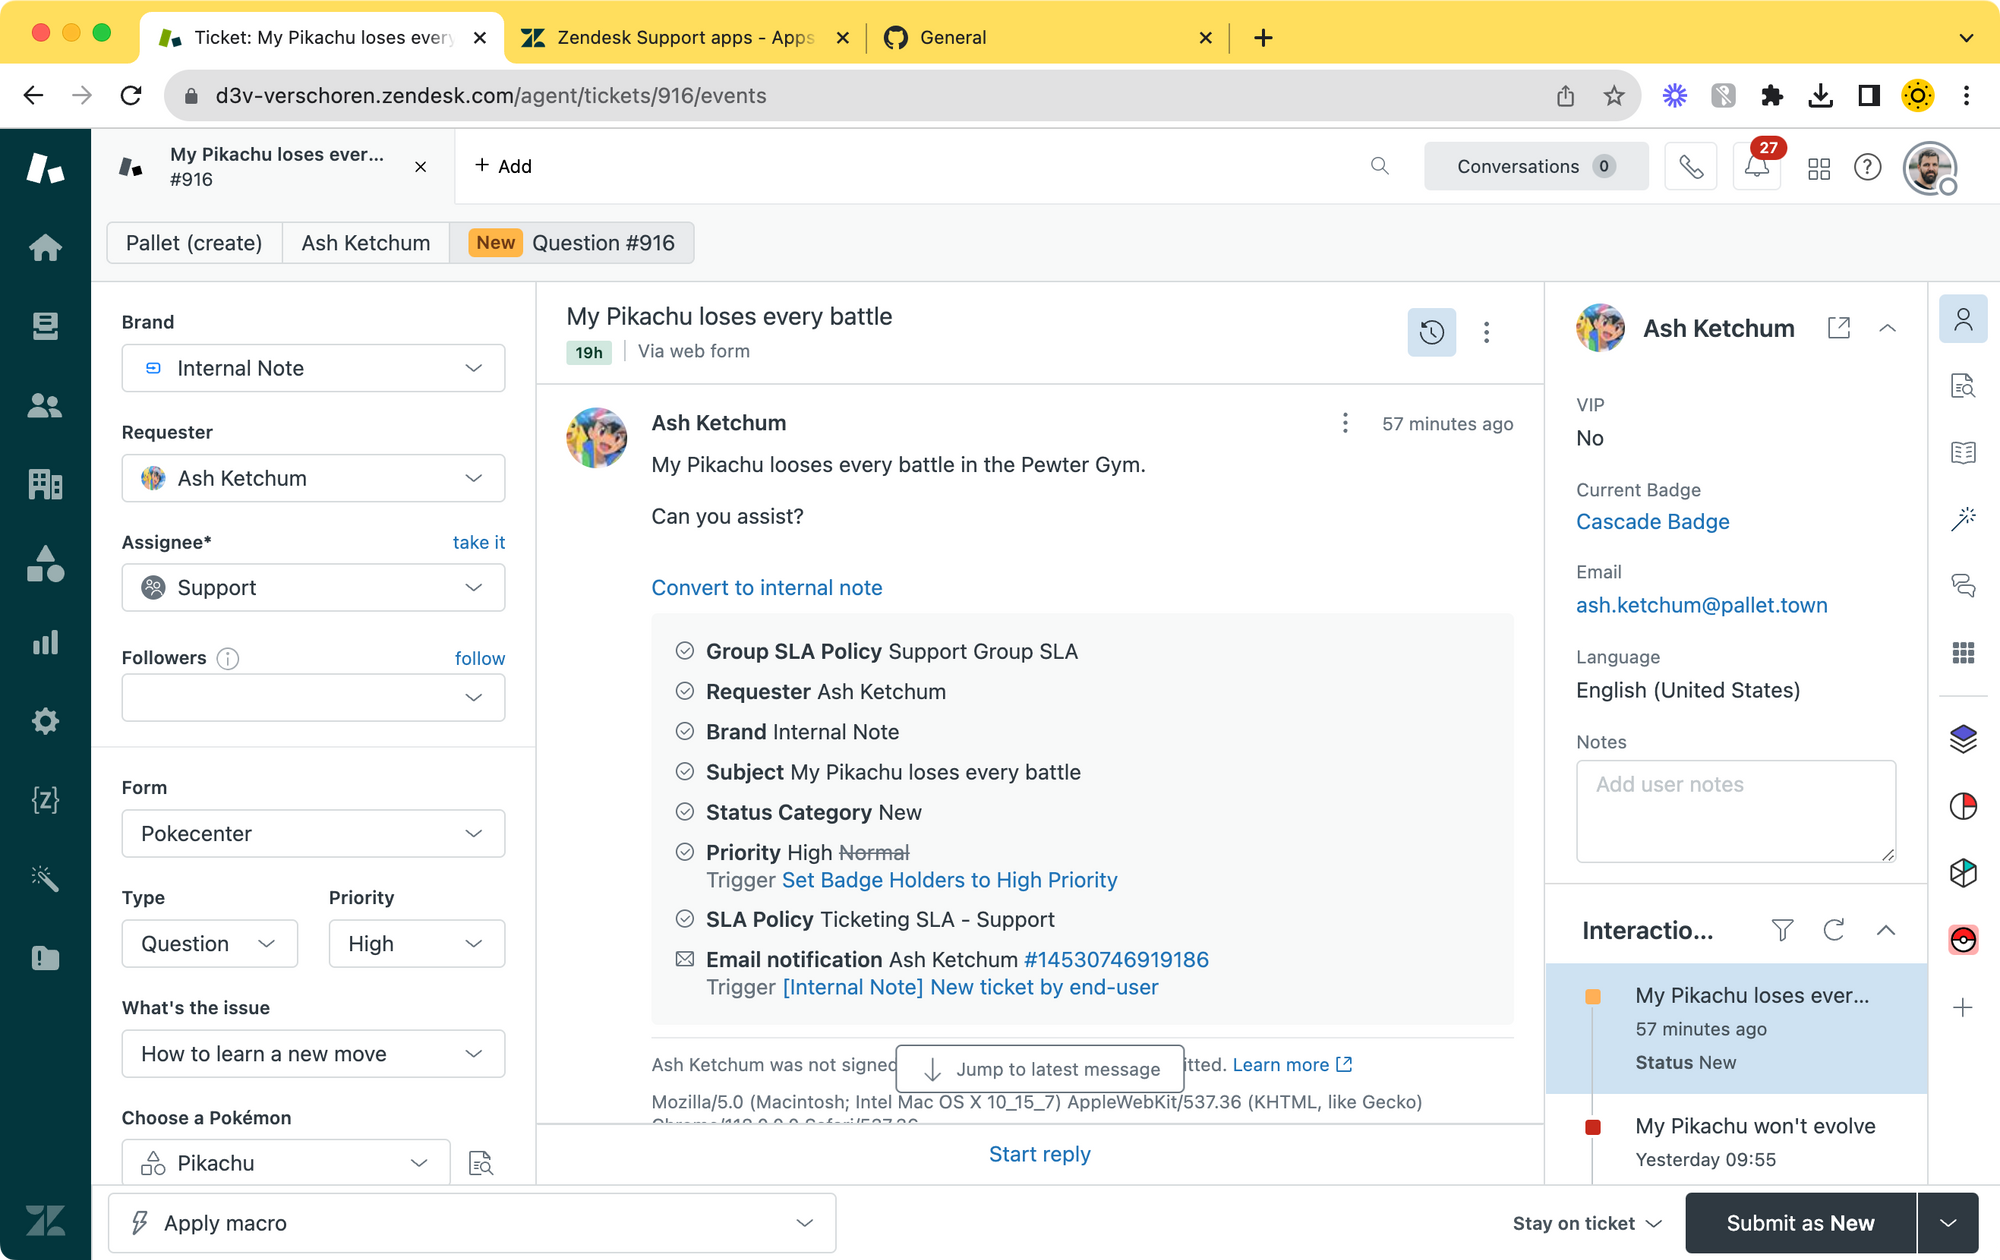Open the Reporting bar chart icon
Image resolution: width=2000 pixels, height=1260 pixels.
point(45,642)
